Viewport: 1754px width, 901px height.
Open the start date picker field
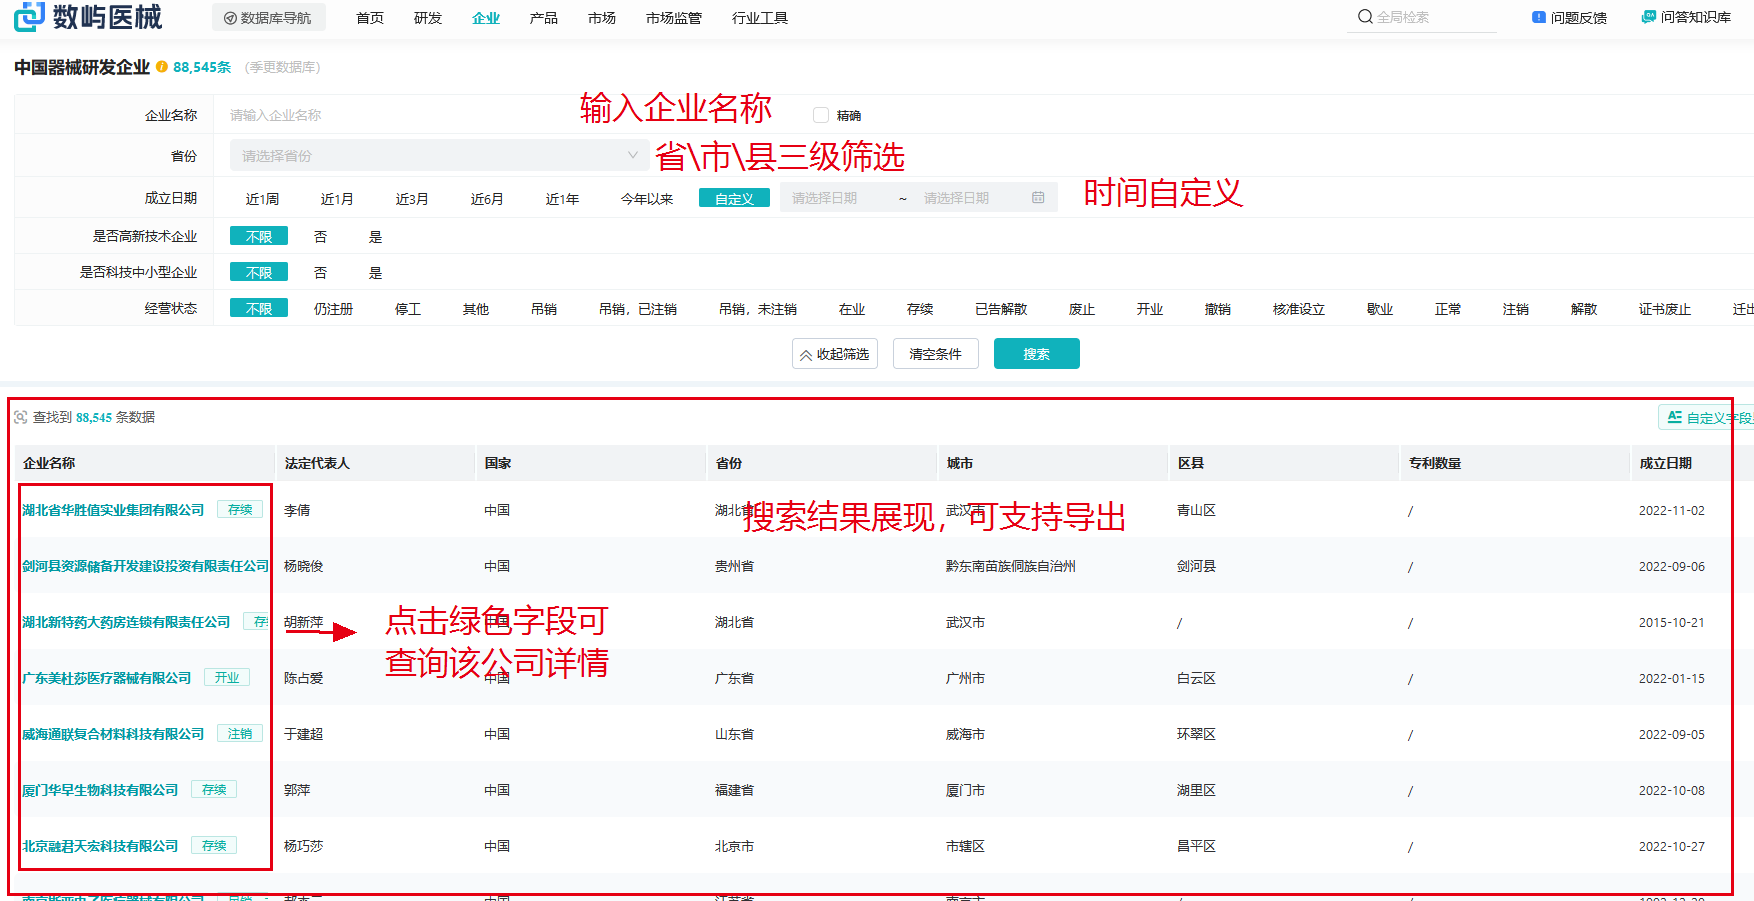(x=835, y=198)
